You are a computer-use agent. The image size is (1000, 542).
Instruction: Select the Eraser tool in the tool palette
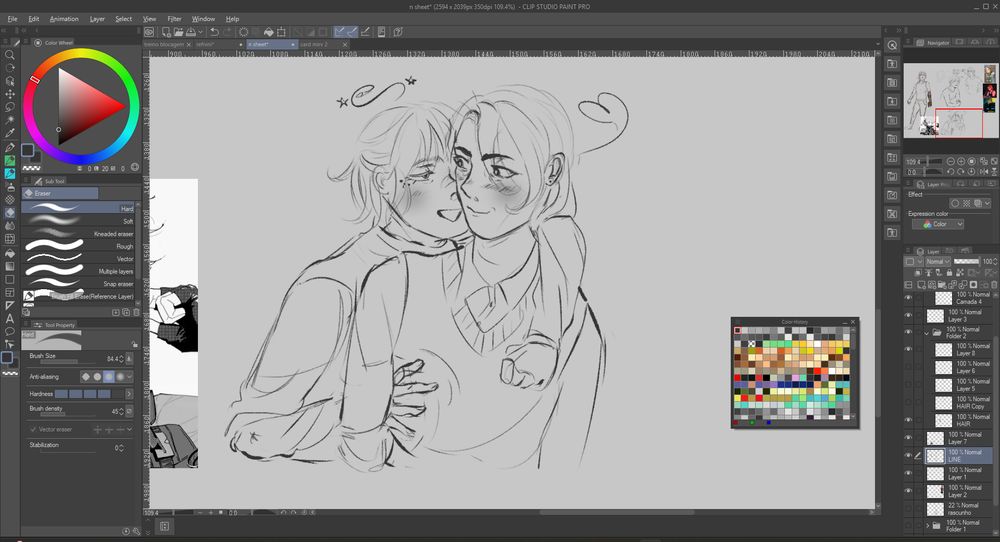[x=10, y=212]
